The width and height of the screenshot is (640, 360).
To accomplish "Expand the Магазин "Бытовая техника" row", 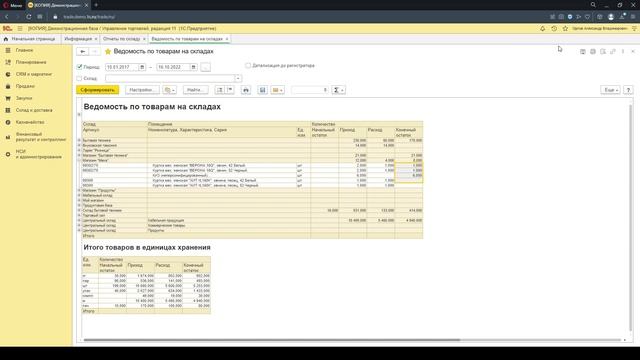I will 79,156.
